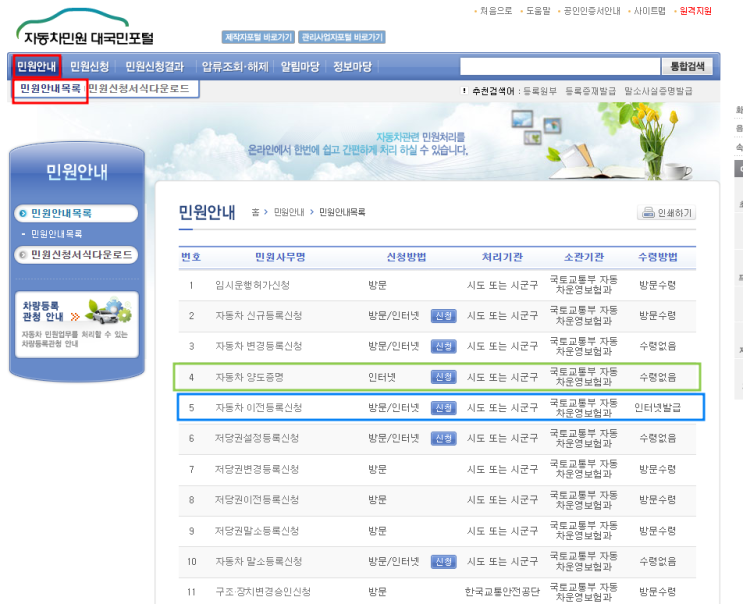Viewport: 743px width, 604px height.
Task: Click 신청 button for 자동차 양도증명
Action: pyautogui.click(x=443, y=377)
